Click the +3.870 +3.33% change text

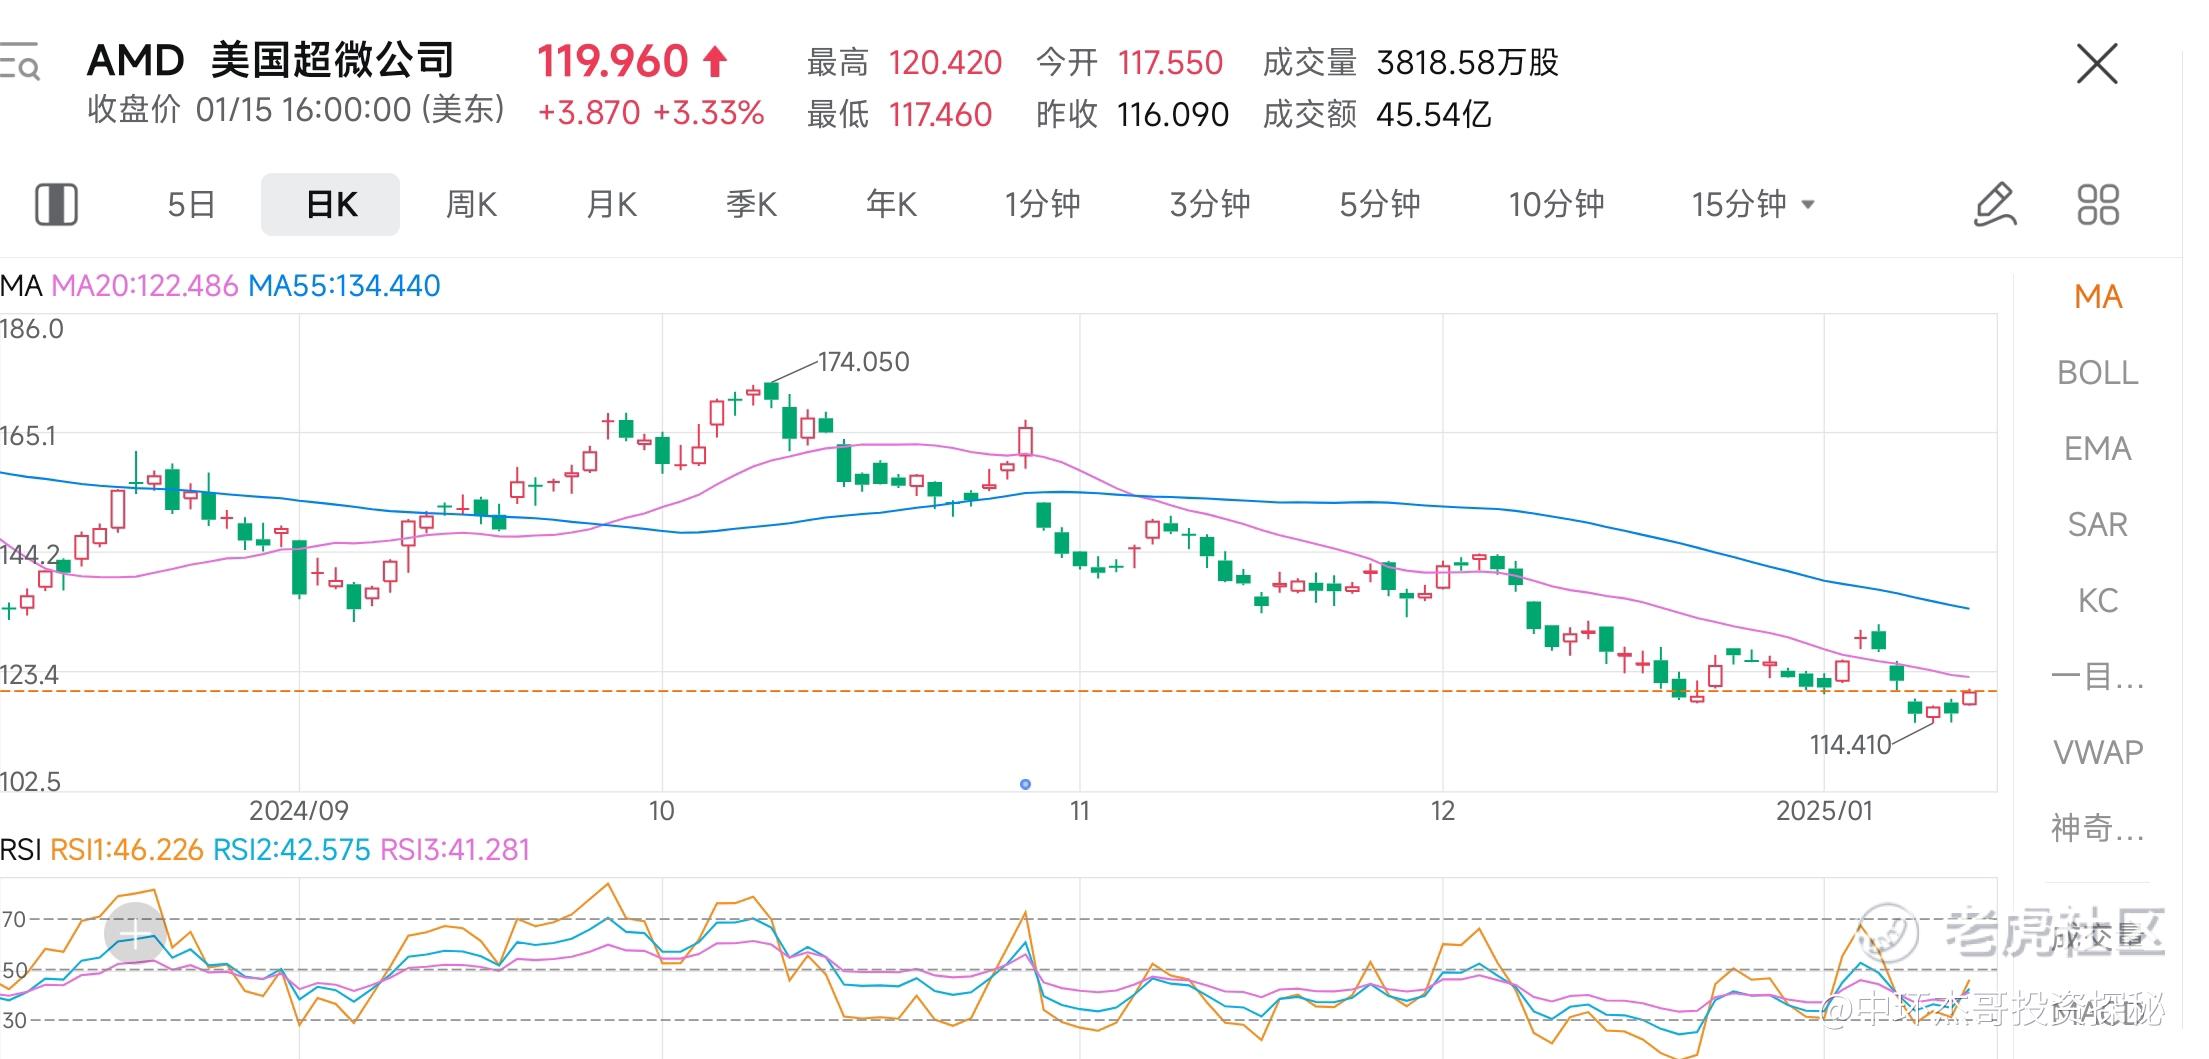pos(651,113)
